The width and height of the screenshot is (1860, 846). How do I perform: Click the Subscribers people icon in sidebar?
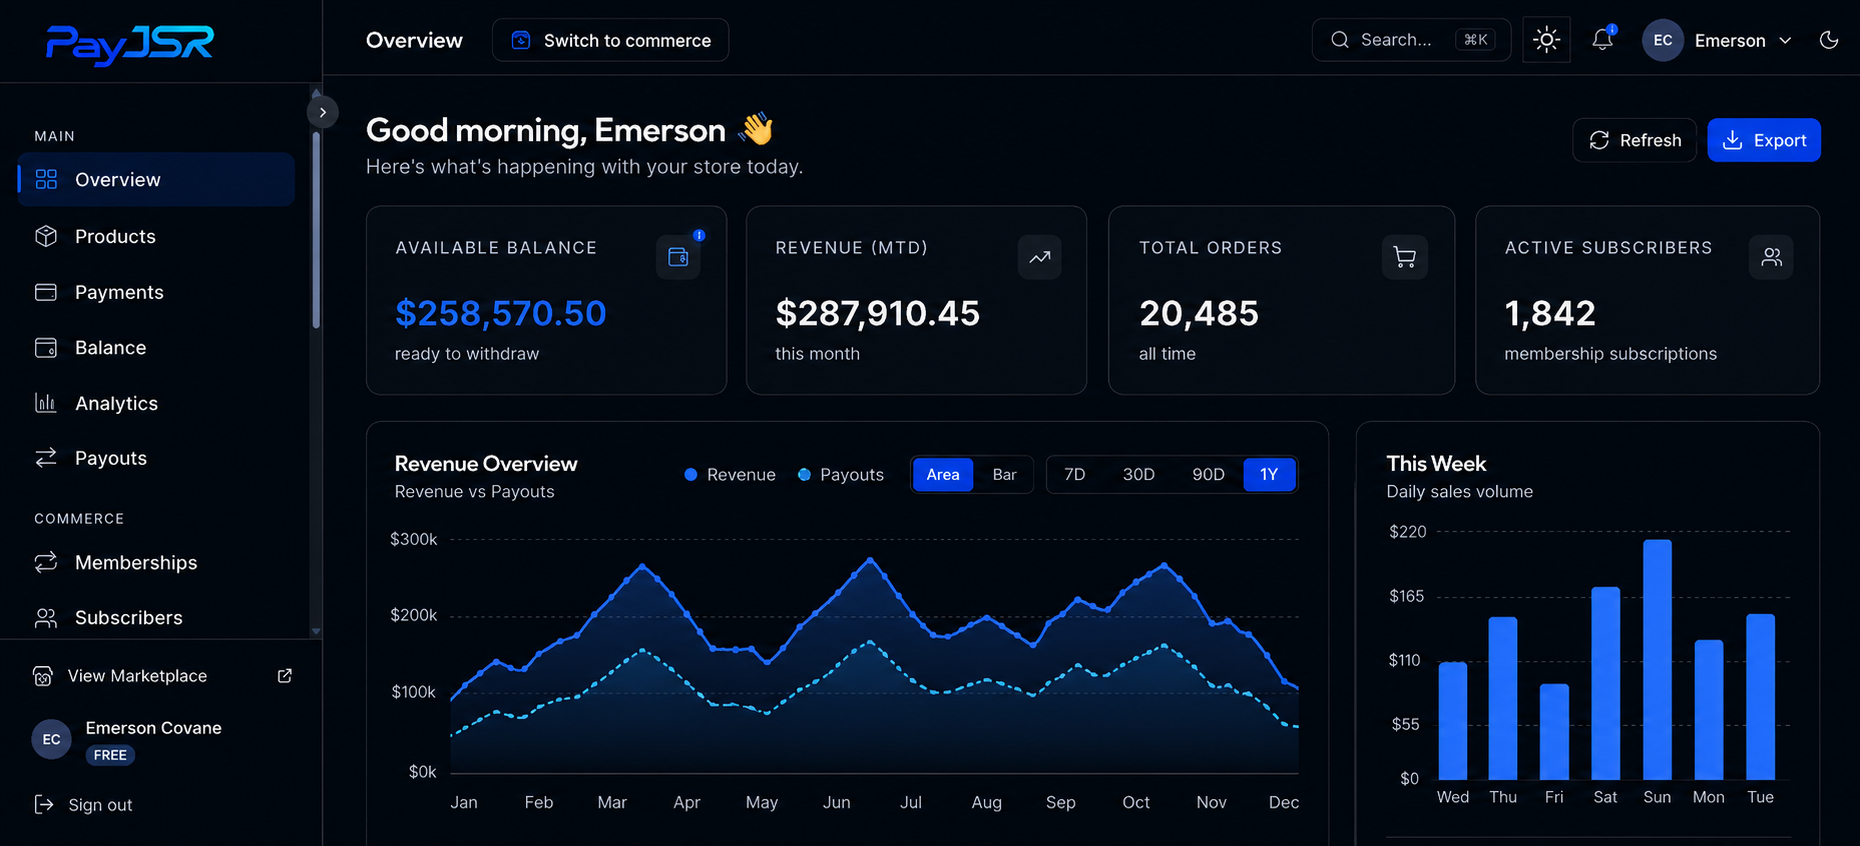(46, 618)
